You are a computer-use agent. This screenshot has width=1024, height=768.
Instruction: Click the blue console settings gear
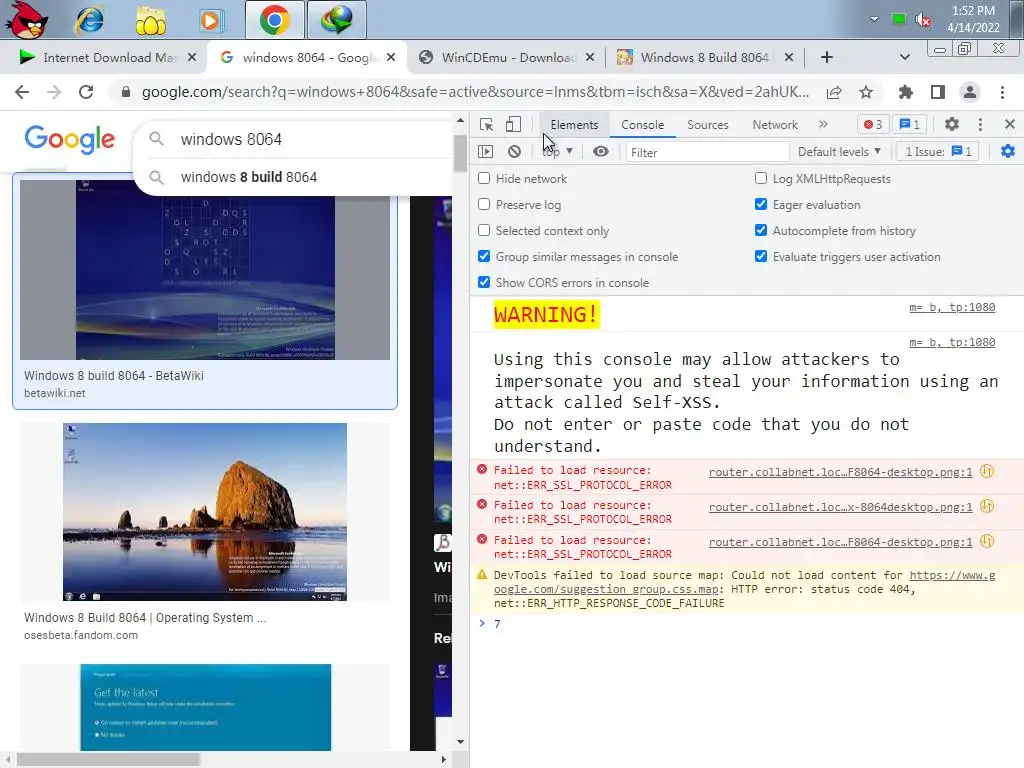tap(1008, 152)
